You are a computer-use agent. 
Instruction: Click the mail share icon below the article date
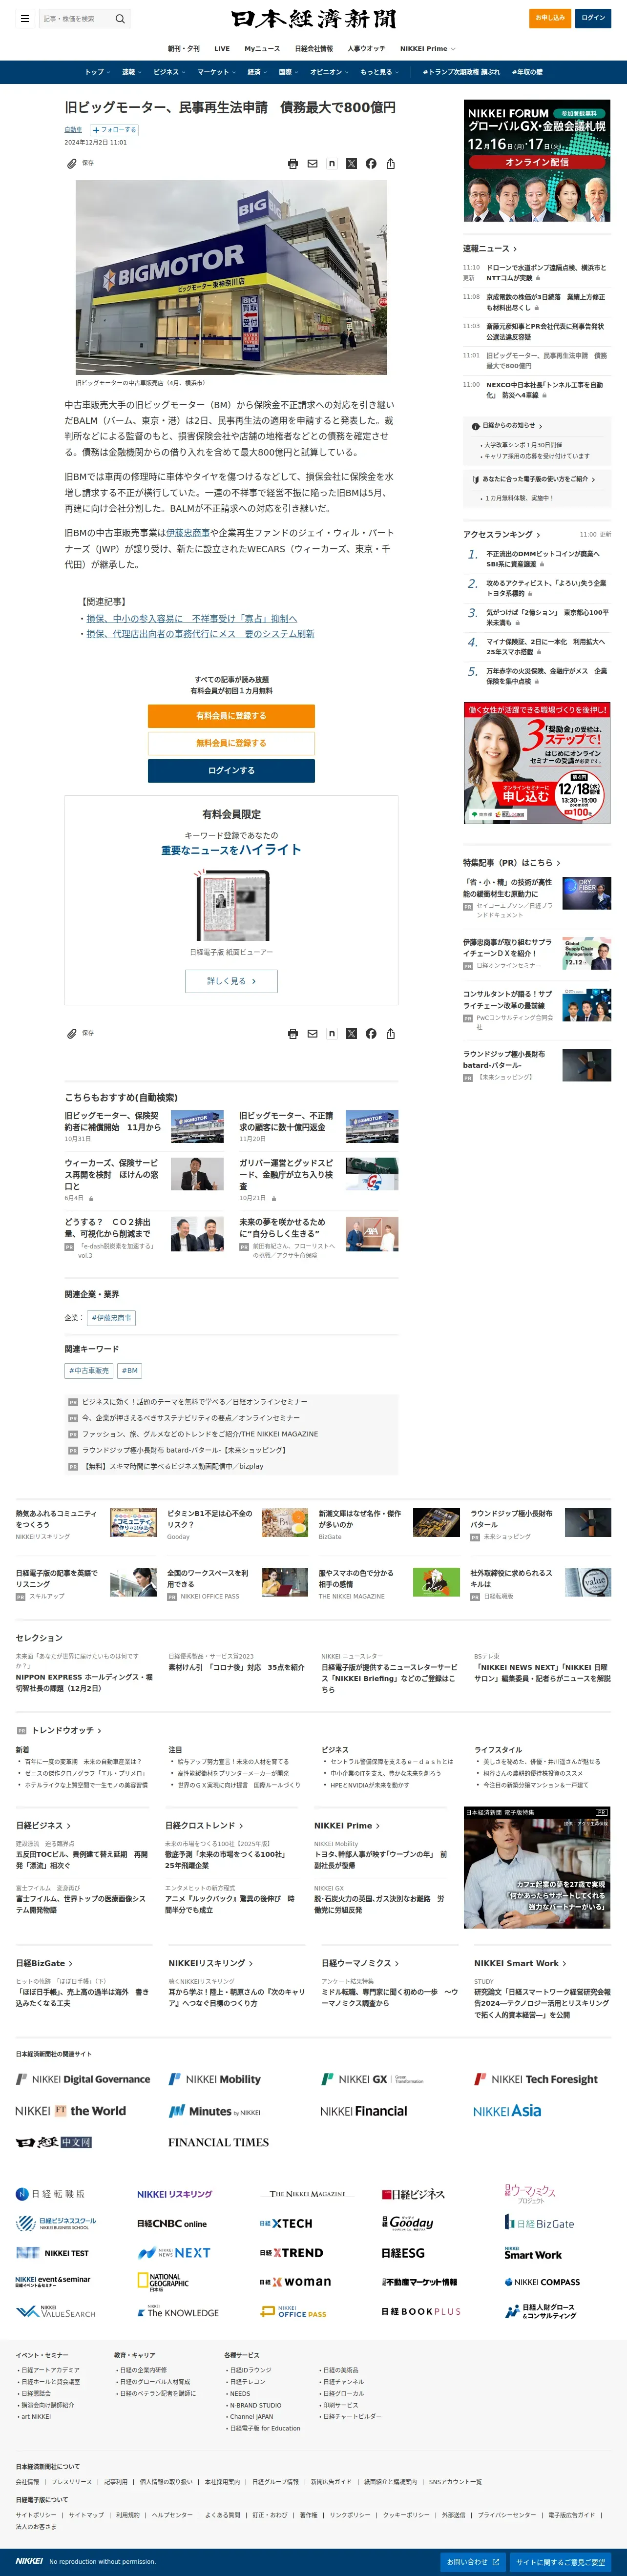pos(312,163)
